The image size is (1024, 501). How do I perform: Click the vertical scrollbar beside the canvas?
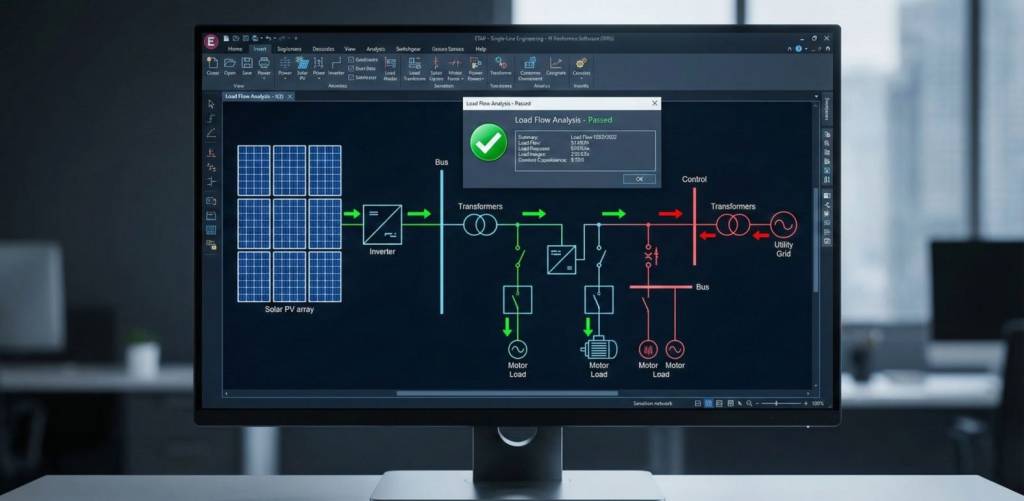815,239
